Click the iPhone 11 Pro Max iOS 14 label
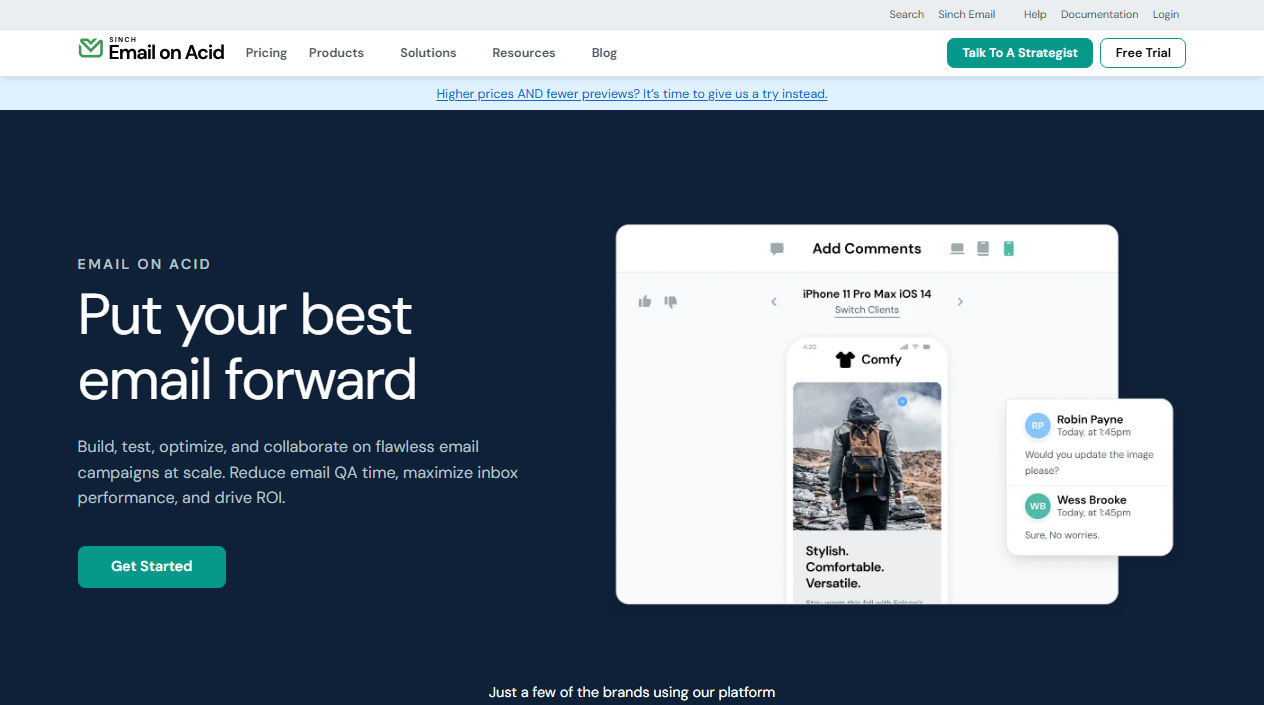Viewport: 1264px width, 705px height. [x=867, y=294]
